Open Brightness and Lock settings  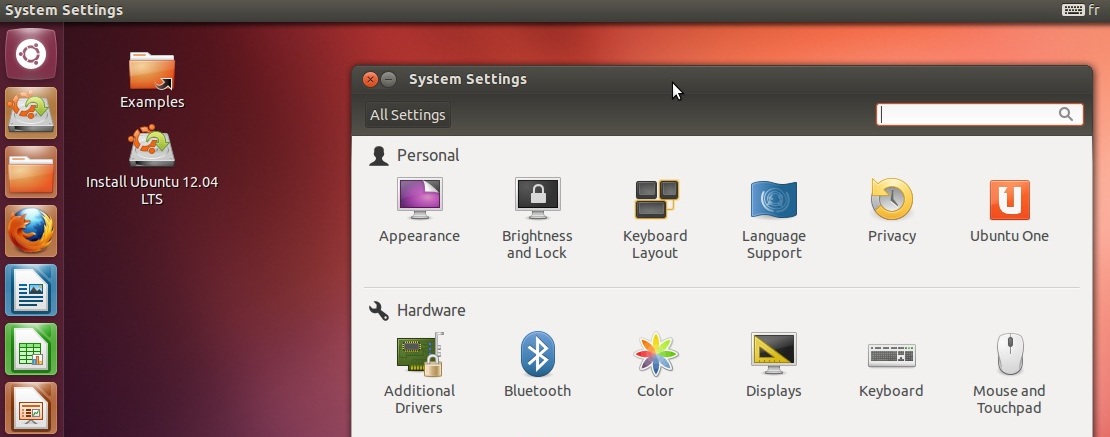click(x=537, y=218)
